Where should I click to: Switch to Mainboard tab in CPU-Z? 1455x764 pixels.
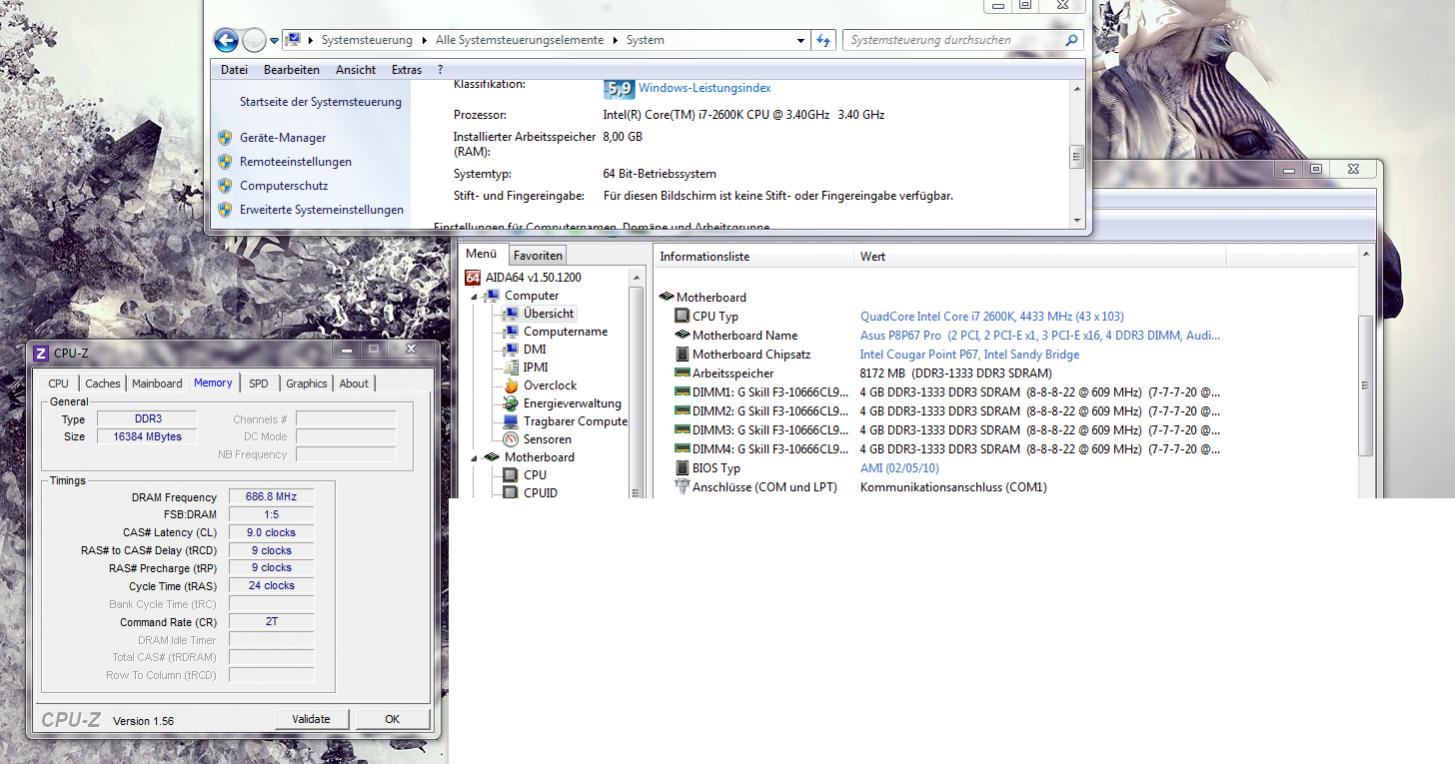157,383
